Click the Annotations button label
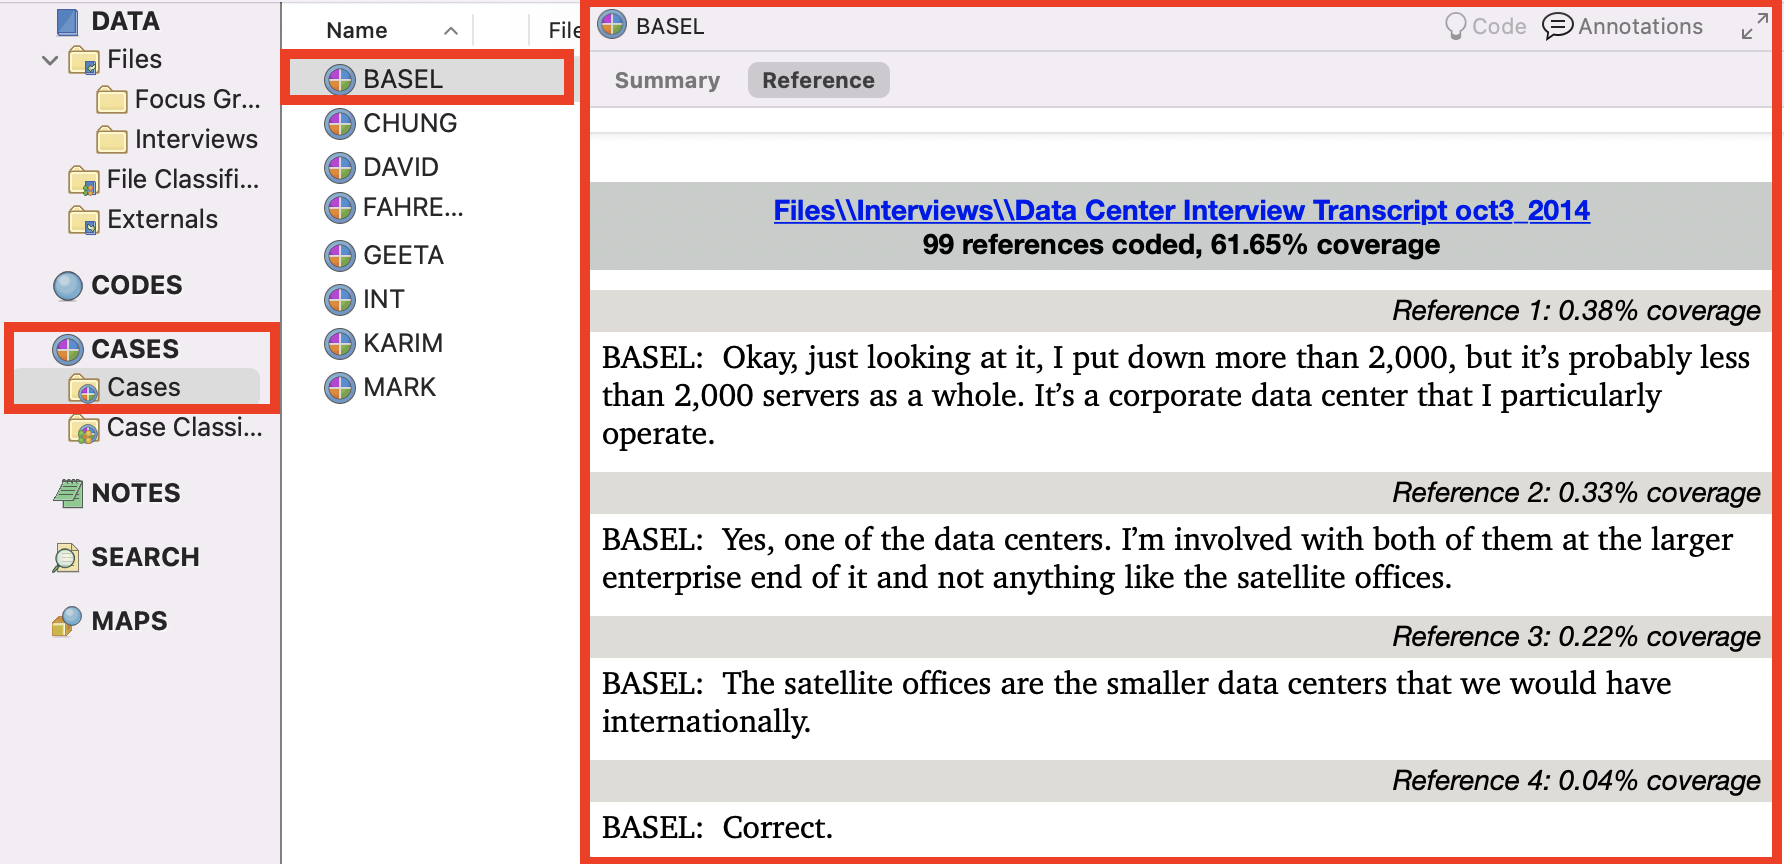The image size is (1784, 864). (1640, 26)
